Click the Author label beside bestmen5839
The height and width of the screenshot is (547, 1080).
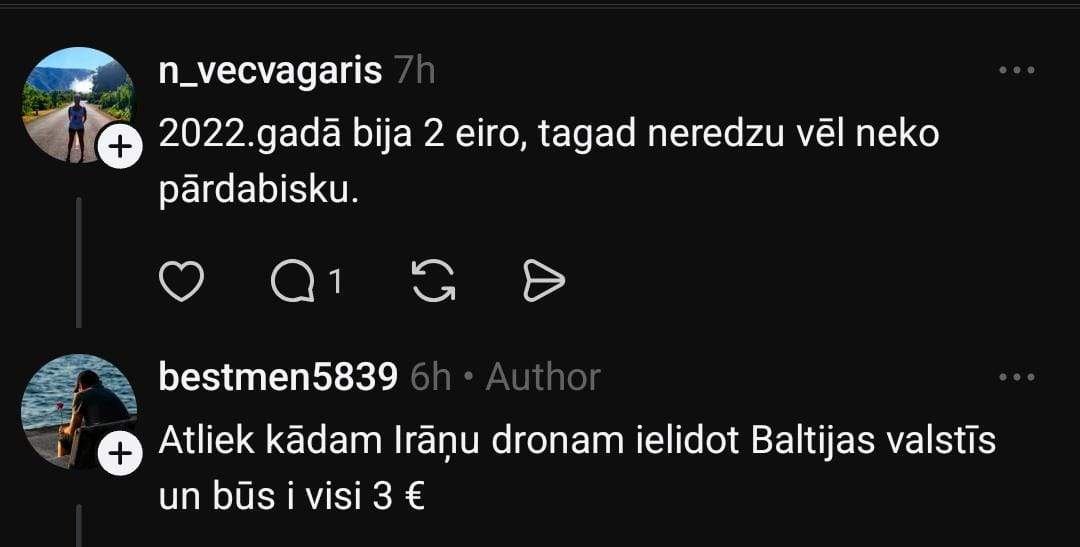(543, 378)
